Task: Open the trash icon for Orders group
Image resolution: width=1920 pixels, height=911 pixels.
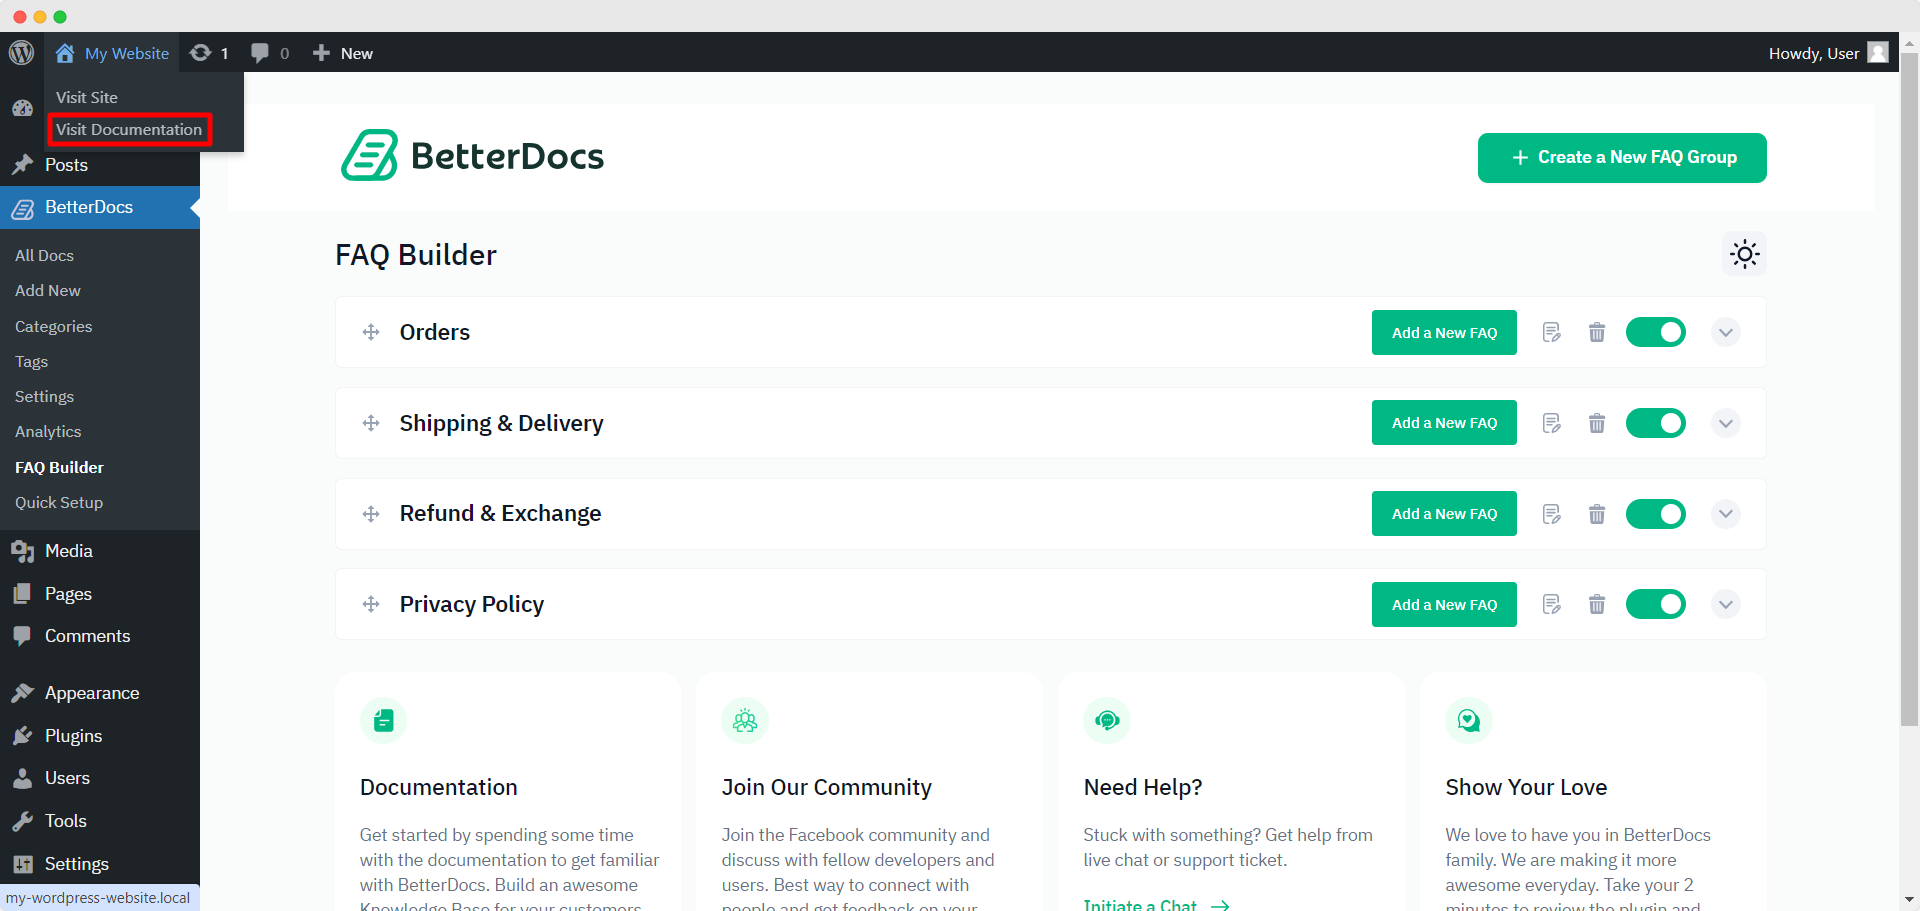Action: click(1596, 332)
